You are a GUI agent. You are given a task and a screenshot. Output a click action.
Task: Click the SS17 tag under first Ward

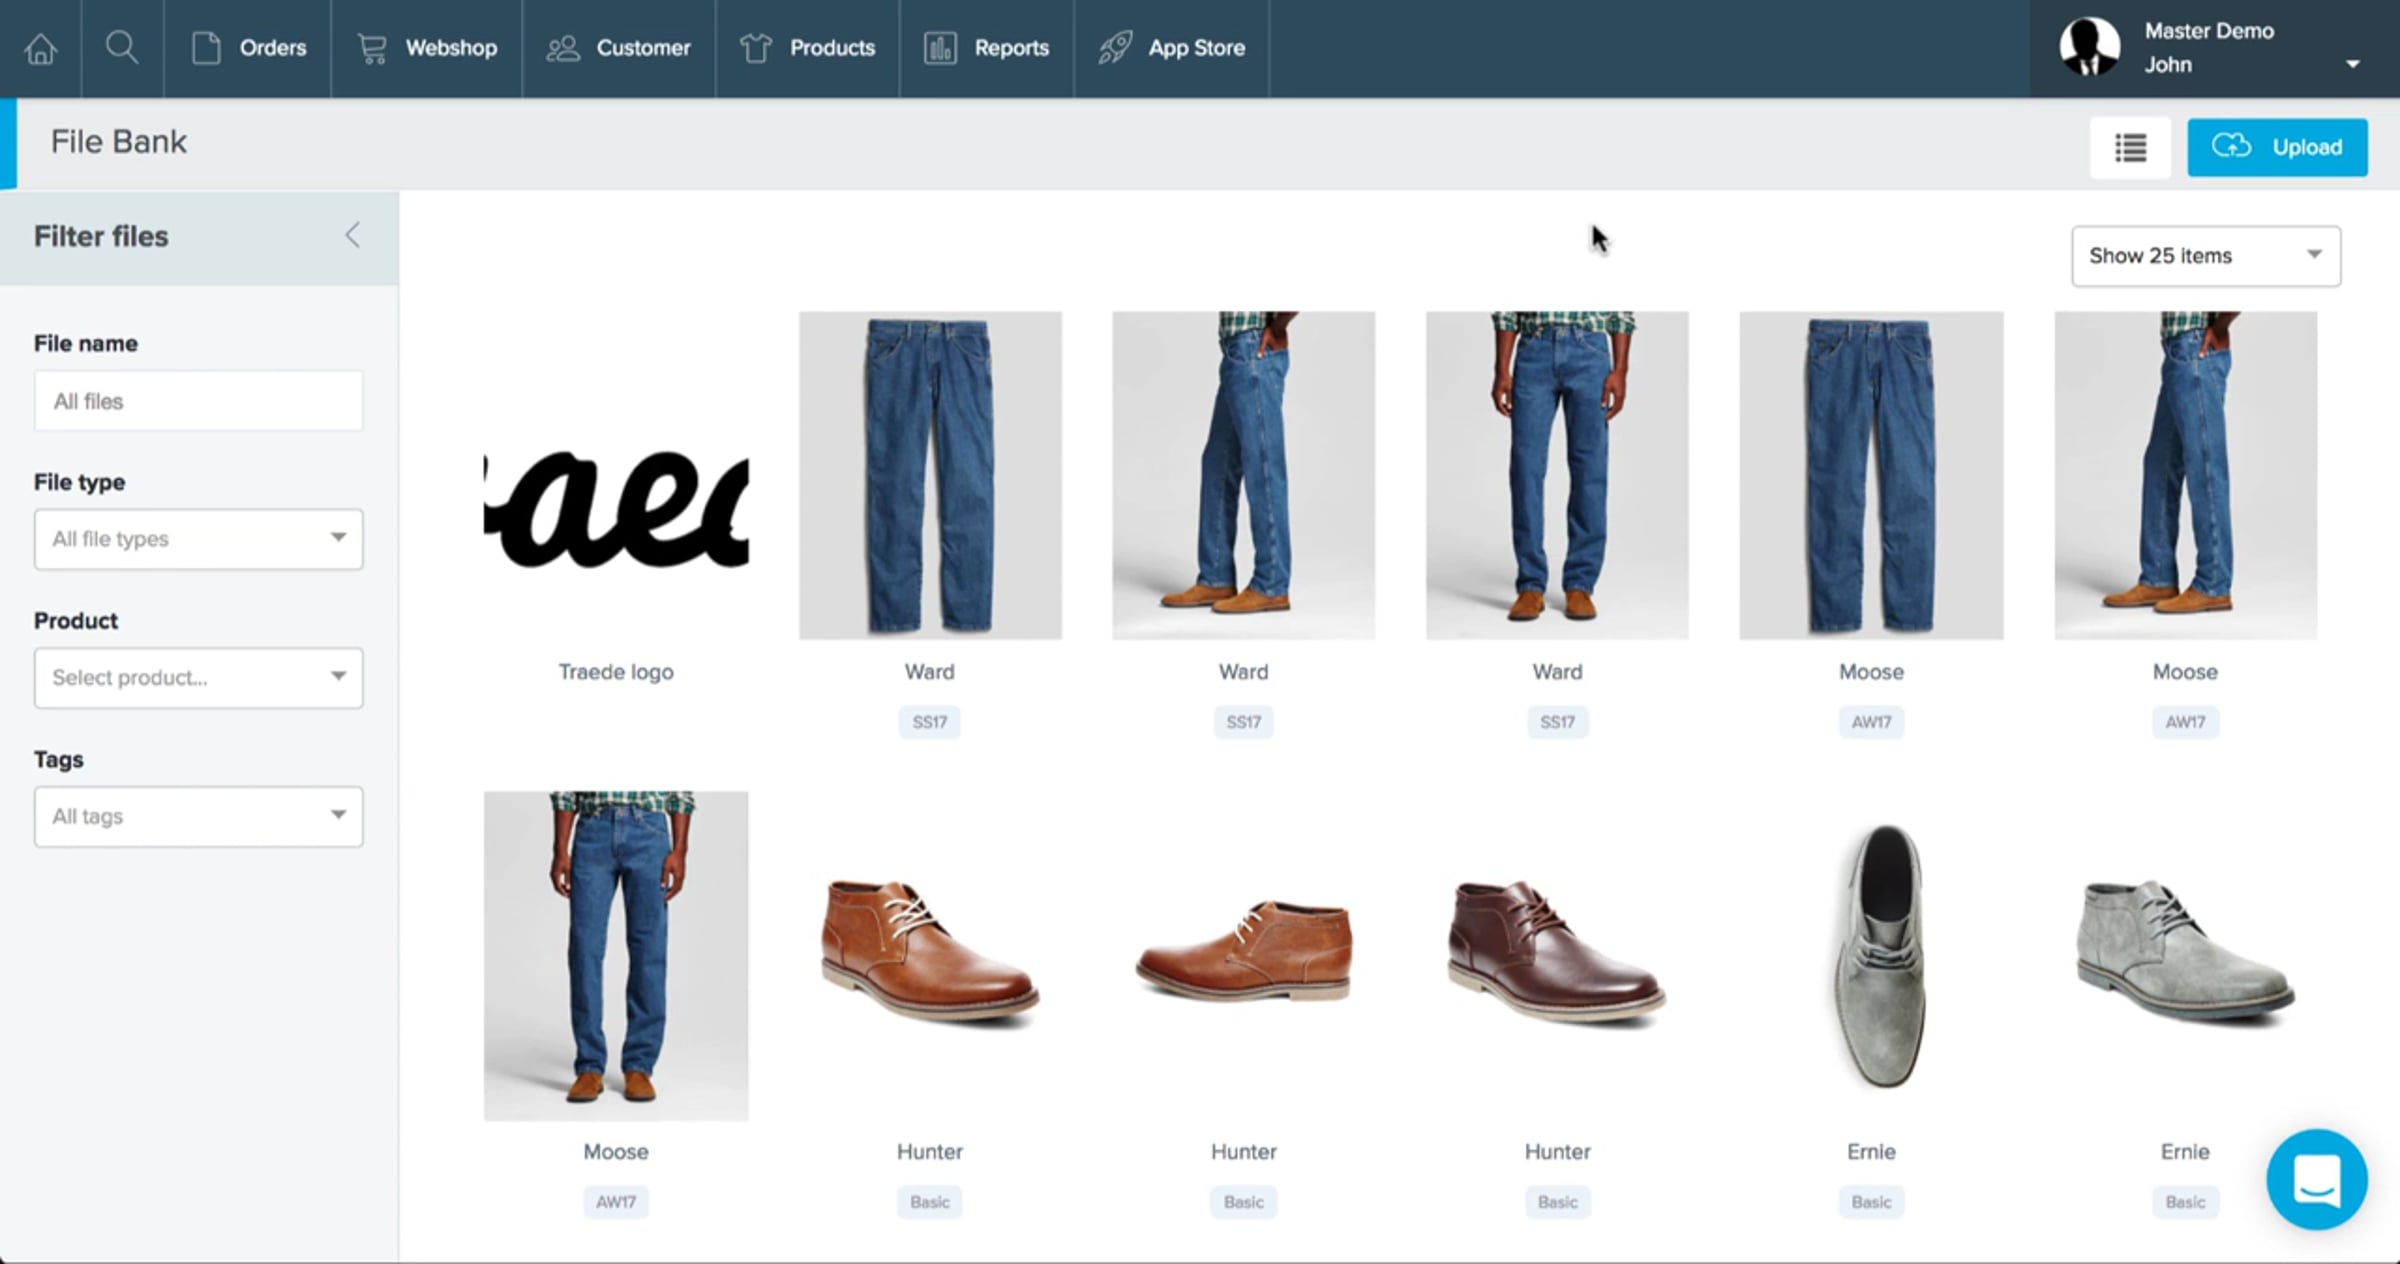click(x=929, y=722)
